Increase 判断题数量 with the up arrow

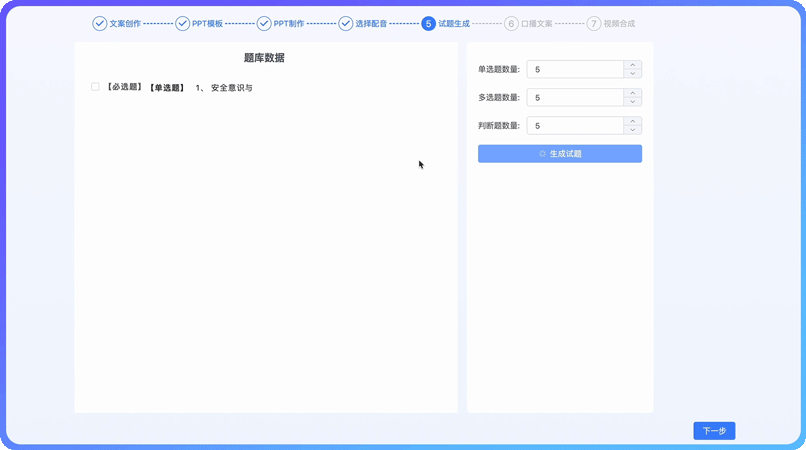point(632,121)
